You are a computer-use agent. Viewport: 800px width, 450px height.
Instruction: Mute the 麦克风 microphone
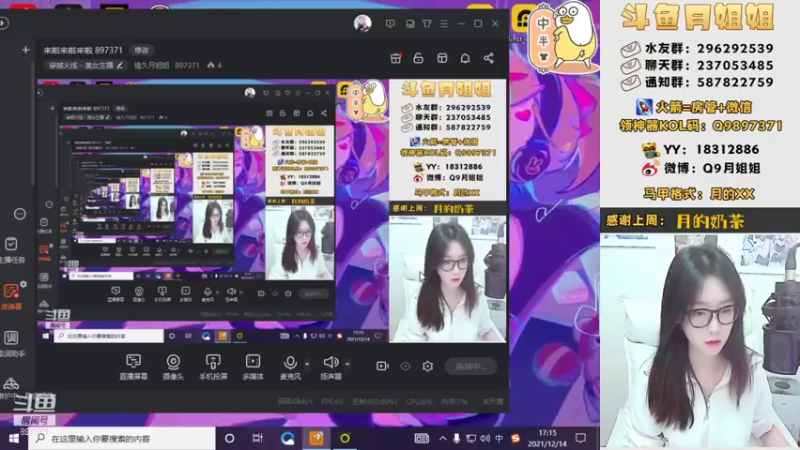[x=290, y=367]
